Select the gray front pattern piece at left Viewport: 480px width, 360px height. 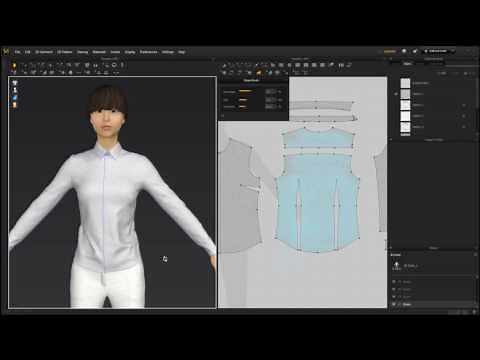238,200
